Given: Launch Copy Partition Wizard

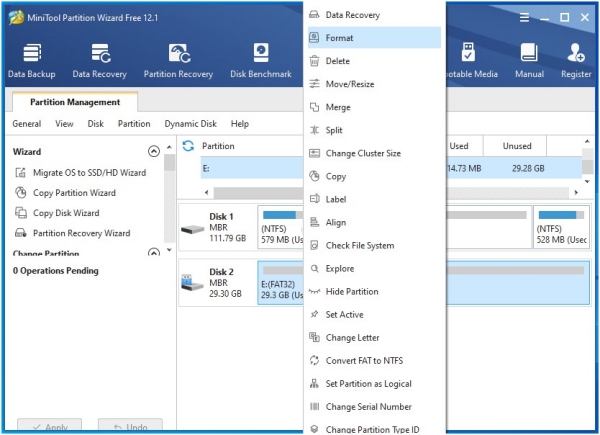Looking at the screenshot, I should 65,192.
